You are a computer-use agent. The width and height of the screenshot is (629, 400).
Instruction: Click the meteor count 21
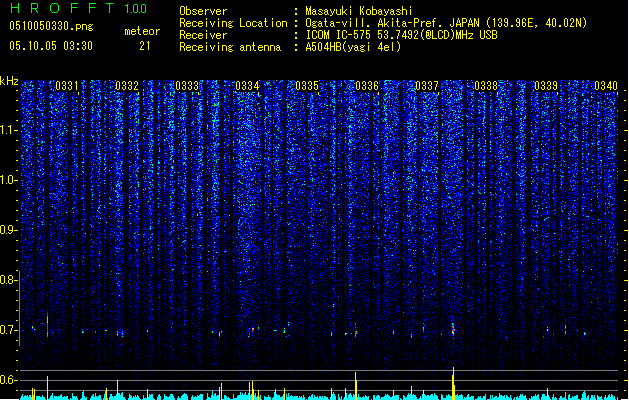coord(144,46)
